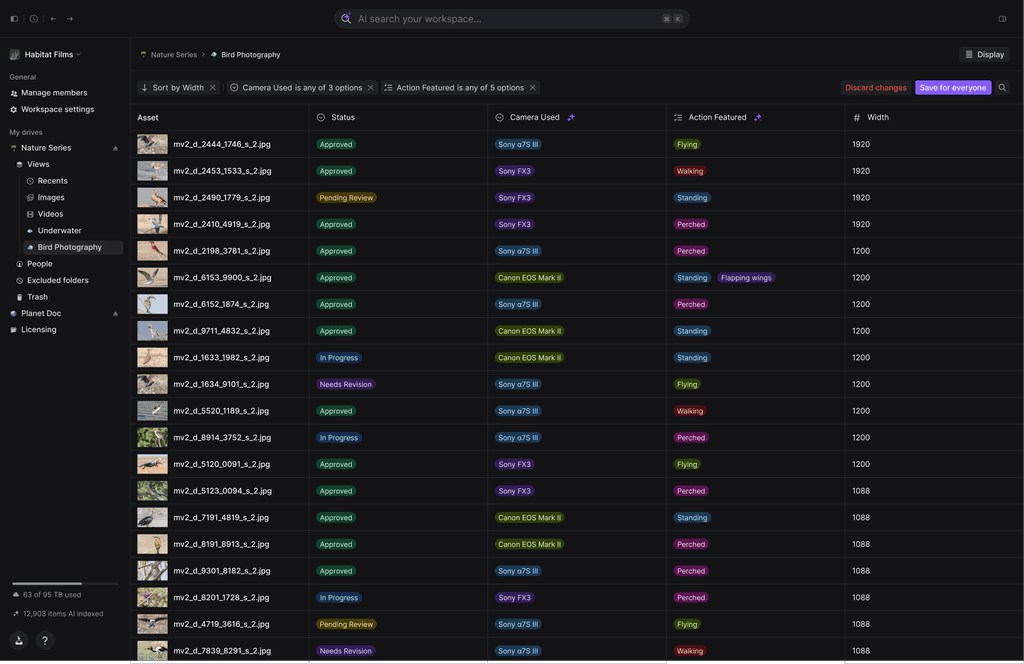Toggle the pin on Nature Series drive
Screen dimensions: 1024x664
coord(115,147)
